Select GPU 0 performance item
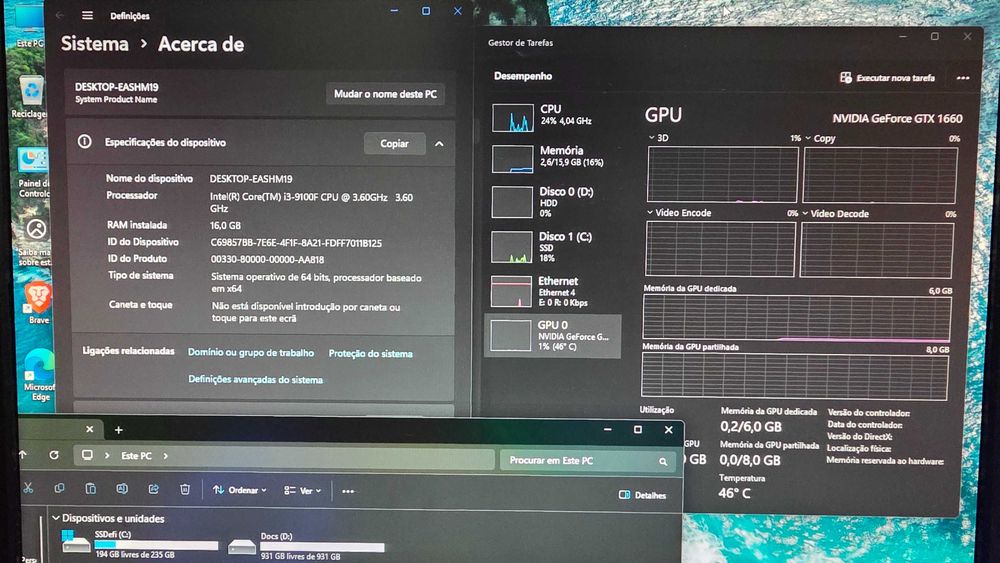Image resolution: width=1000 pixels, height=563 pixels. (552, 335)
